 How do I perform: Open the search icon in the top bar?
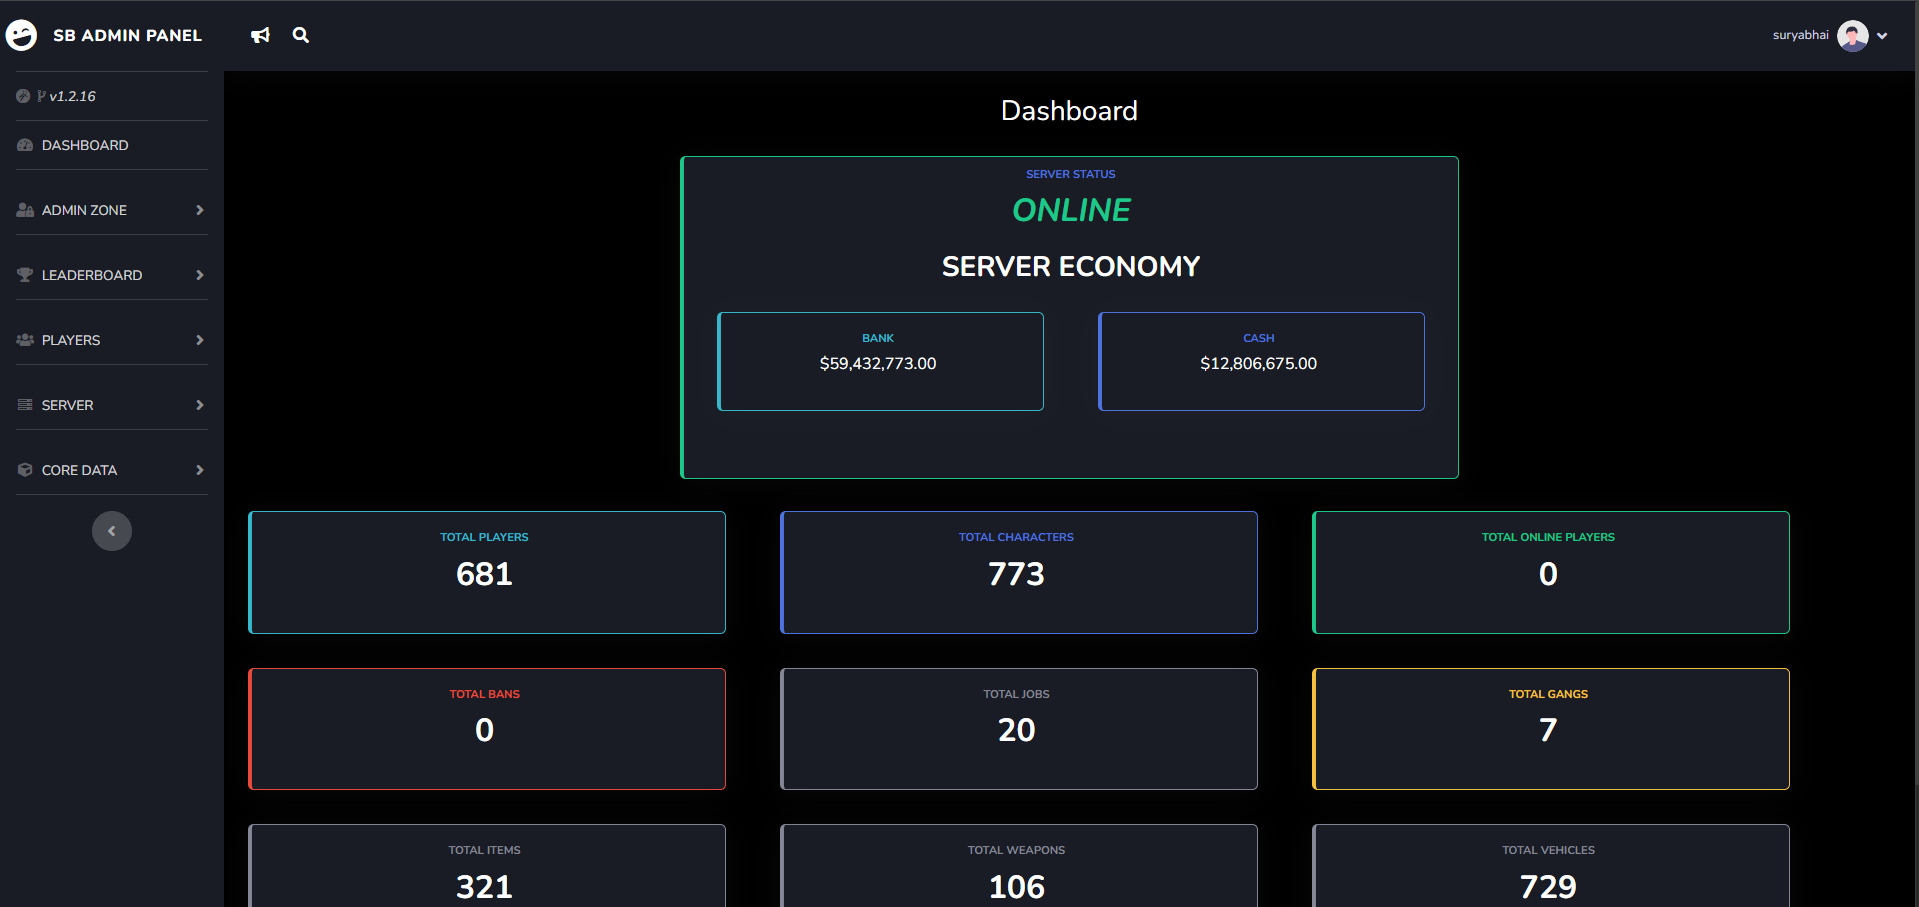coord(300,35)
